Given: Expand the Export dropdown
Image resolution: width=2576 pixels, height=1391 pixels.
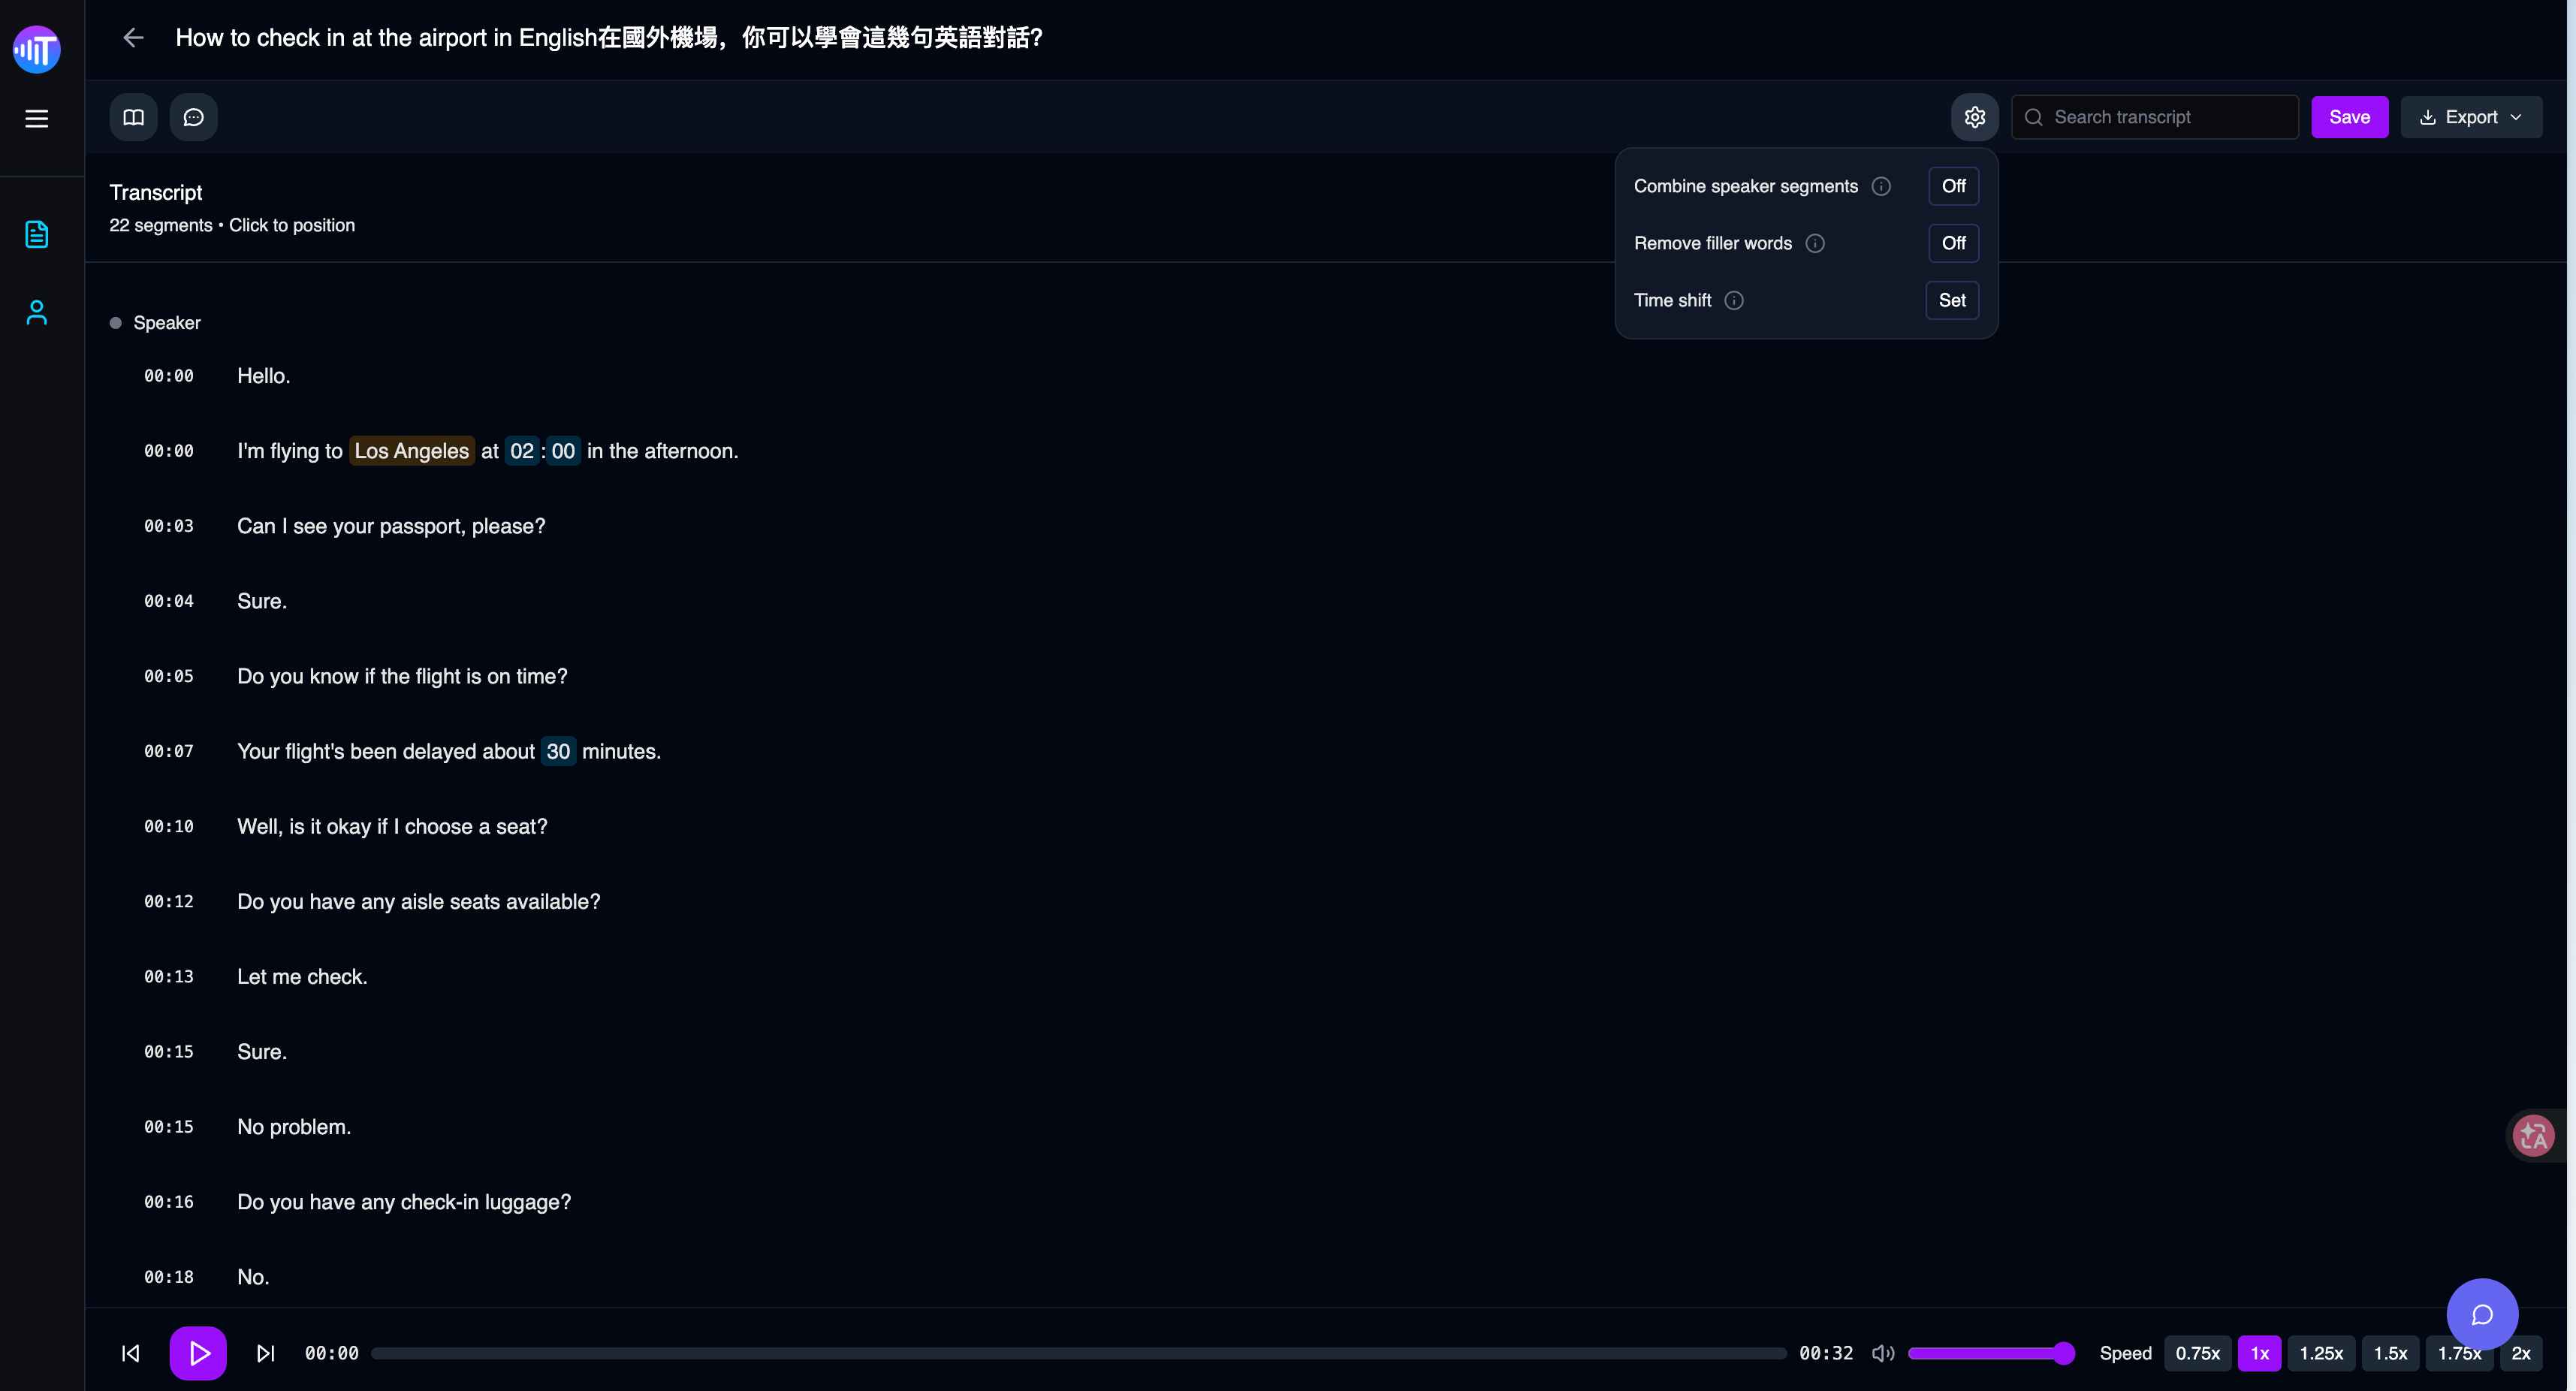Looking at the screenshot, I should (2471, 117).
